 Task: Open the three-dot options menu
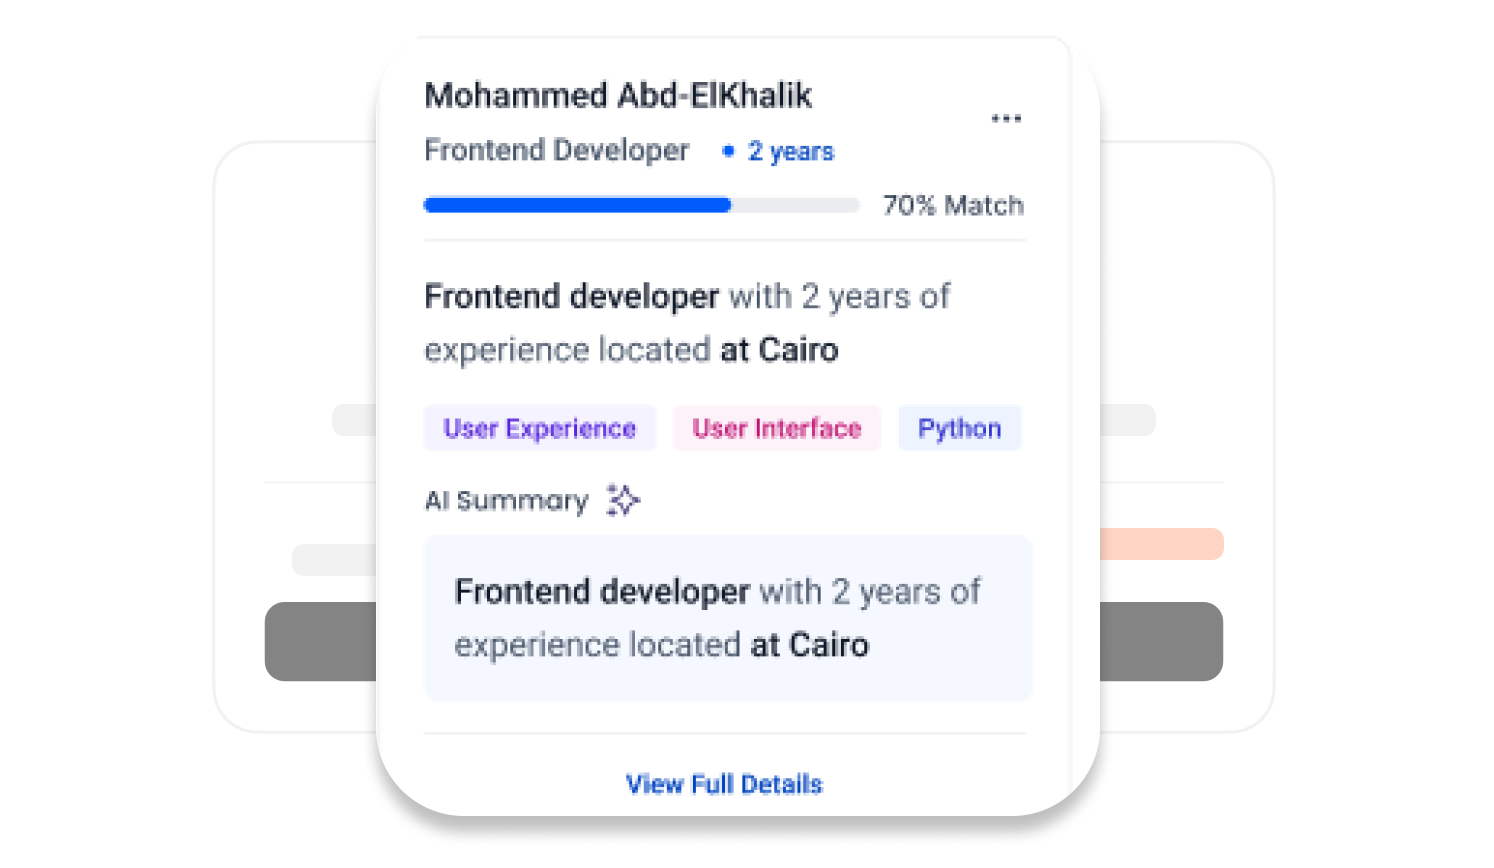click(x=1006, y=119)
